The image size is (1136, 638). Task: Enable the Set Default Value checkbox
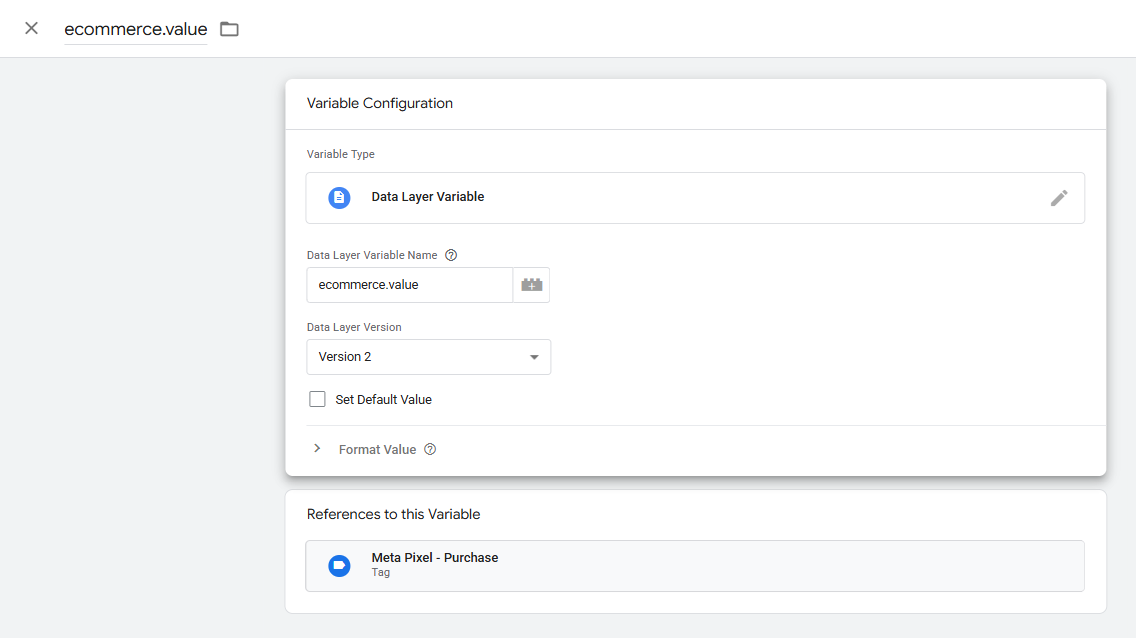tap(317, 398)
